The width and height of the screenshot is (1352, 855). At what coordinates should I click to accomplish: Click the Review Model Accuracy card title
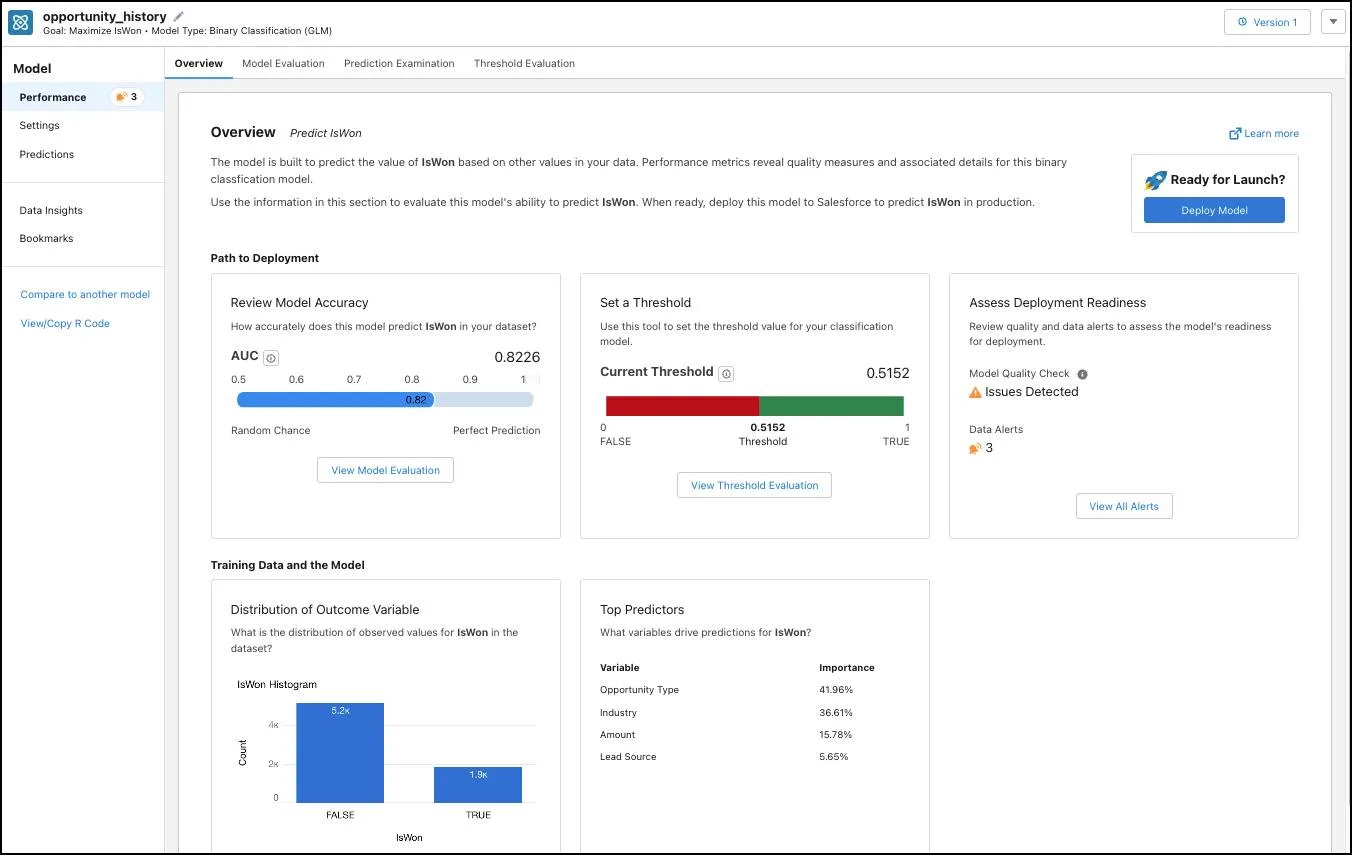point(299,302)
